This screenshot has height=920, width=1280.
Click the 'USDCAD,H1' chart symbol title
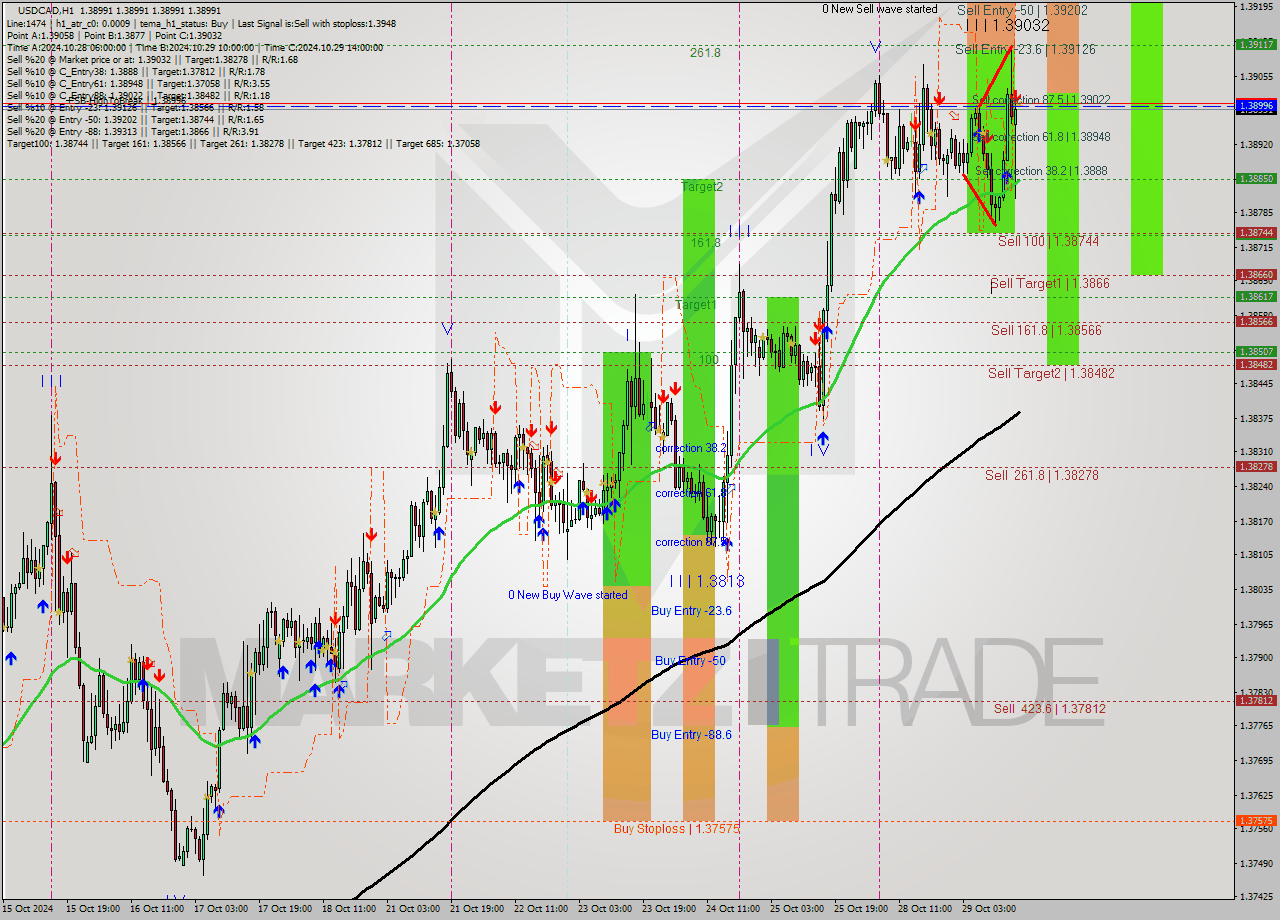(x=46, y=10)
